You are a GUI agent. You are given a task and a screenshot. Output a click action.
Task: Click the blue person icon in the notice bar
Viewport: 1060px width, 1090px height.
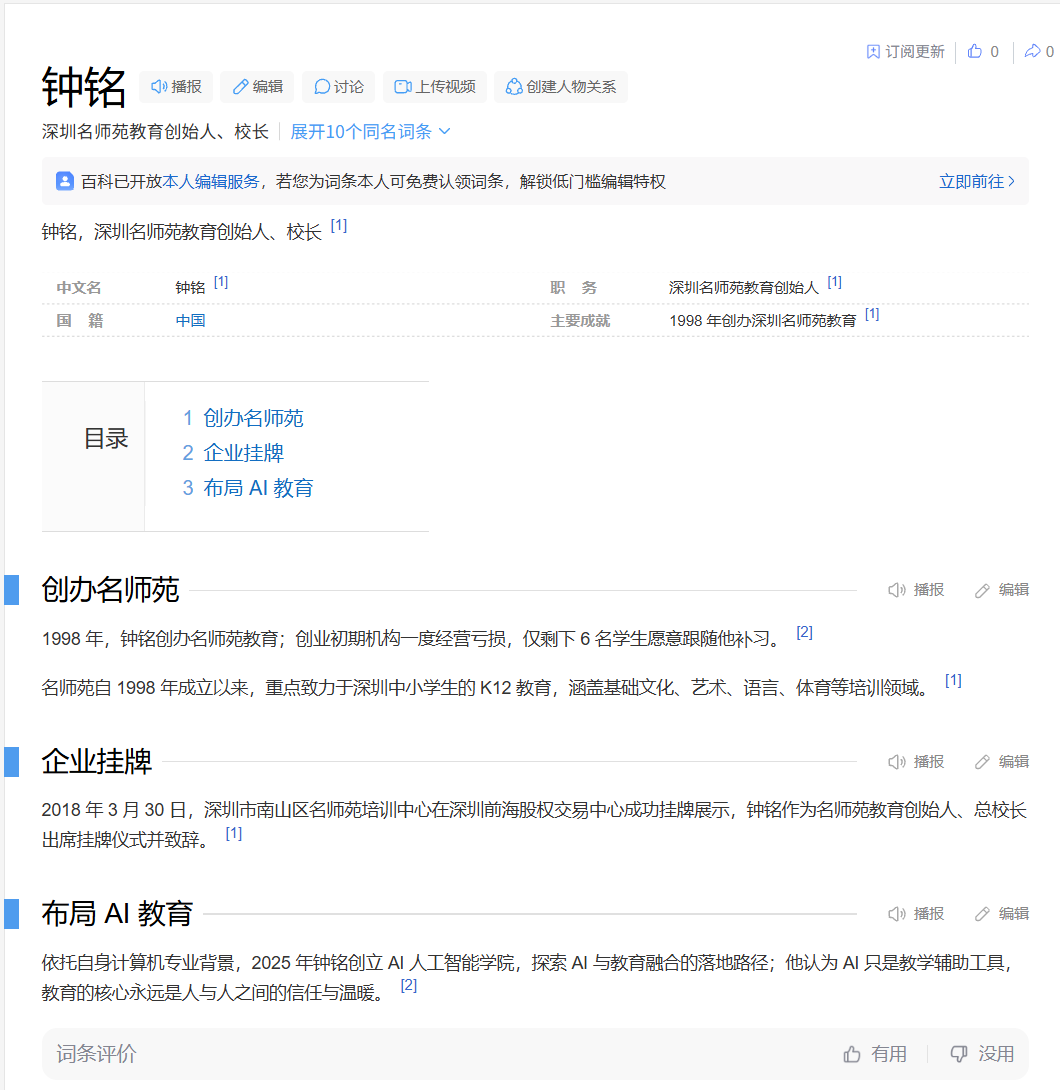[65, 181]
